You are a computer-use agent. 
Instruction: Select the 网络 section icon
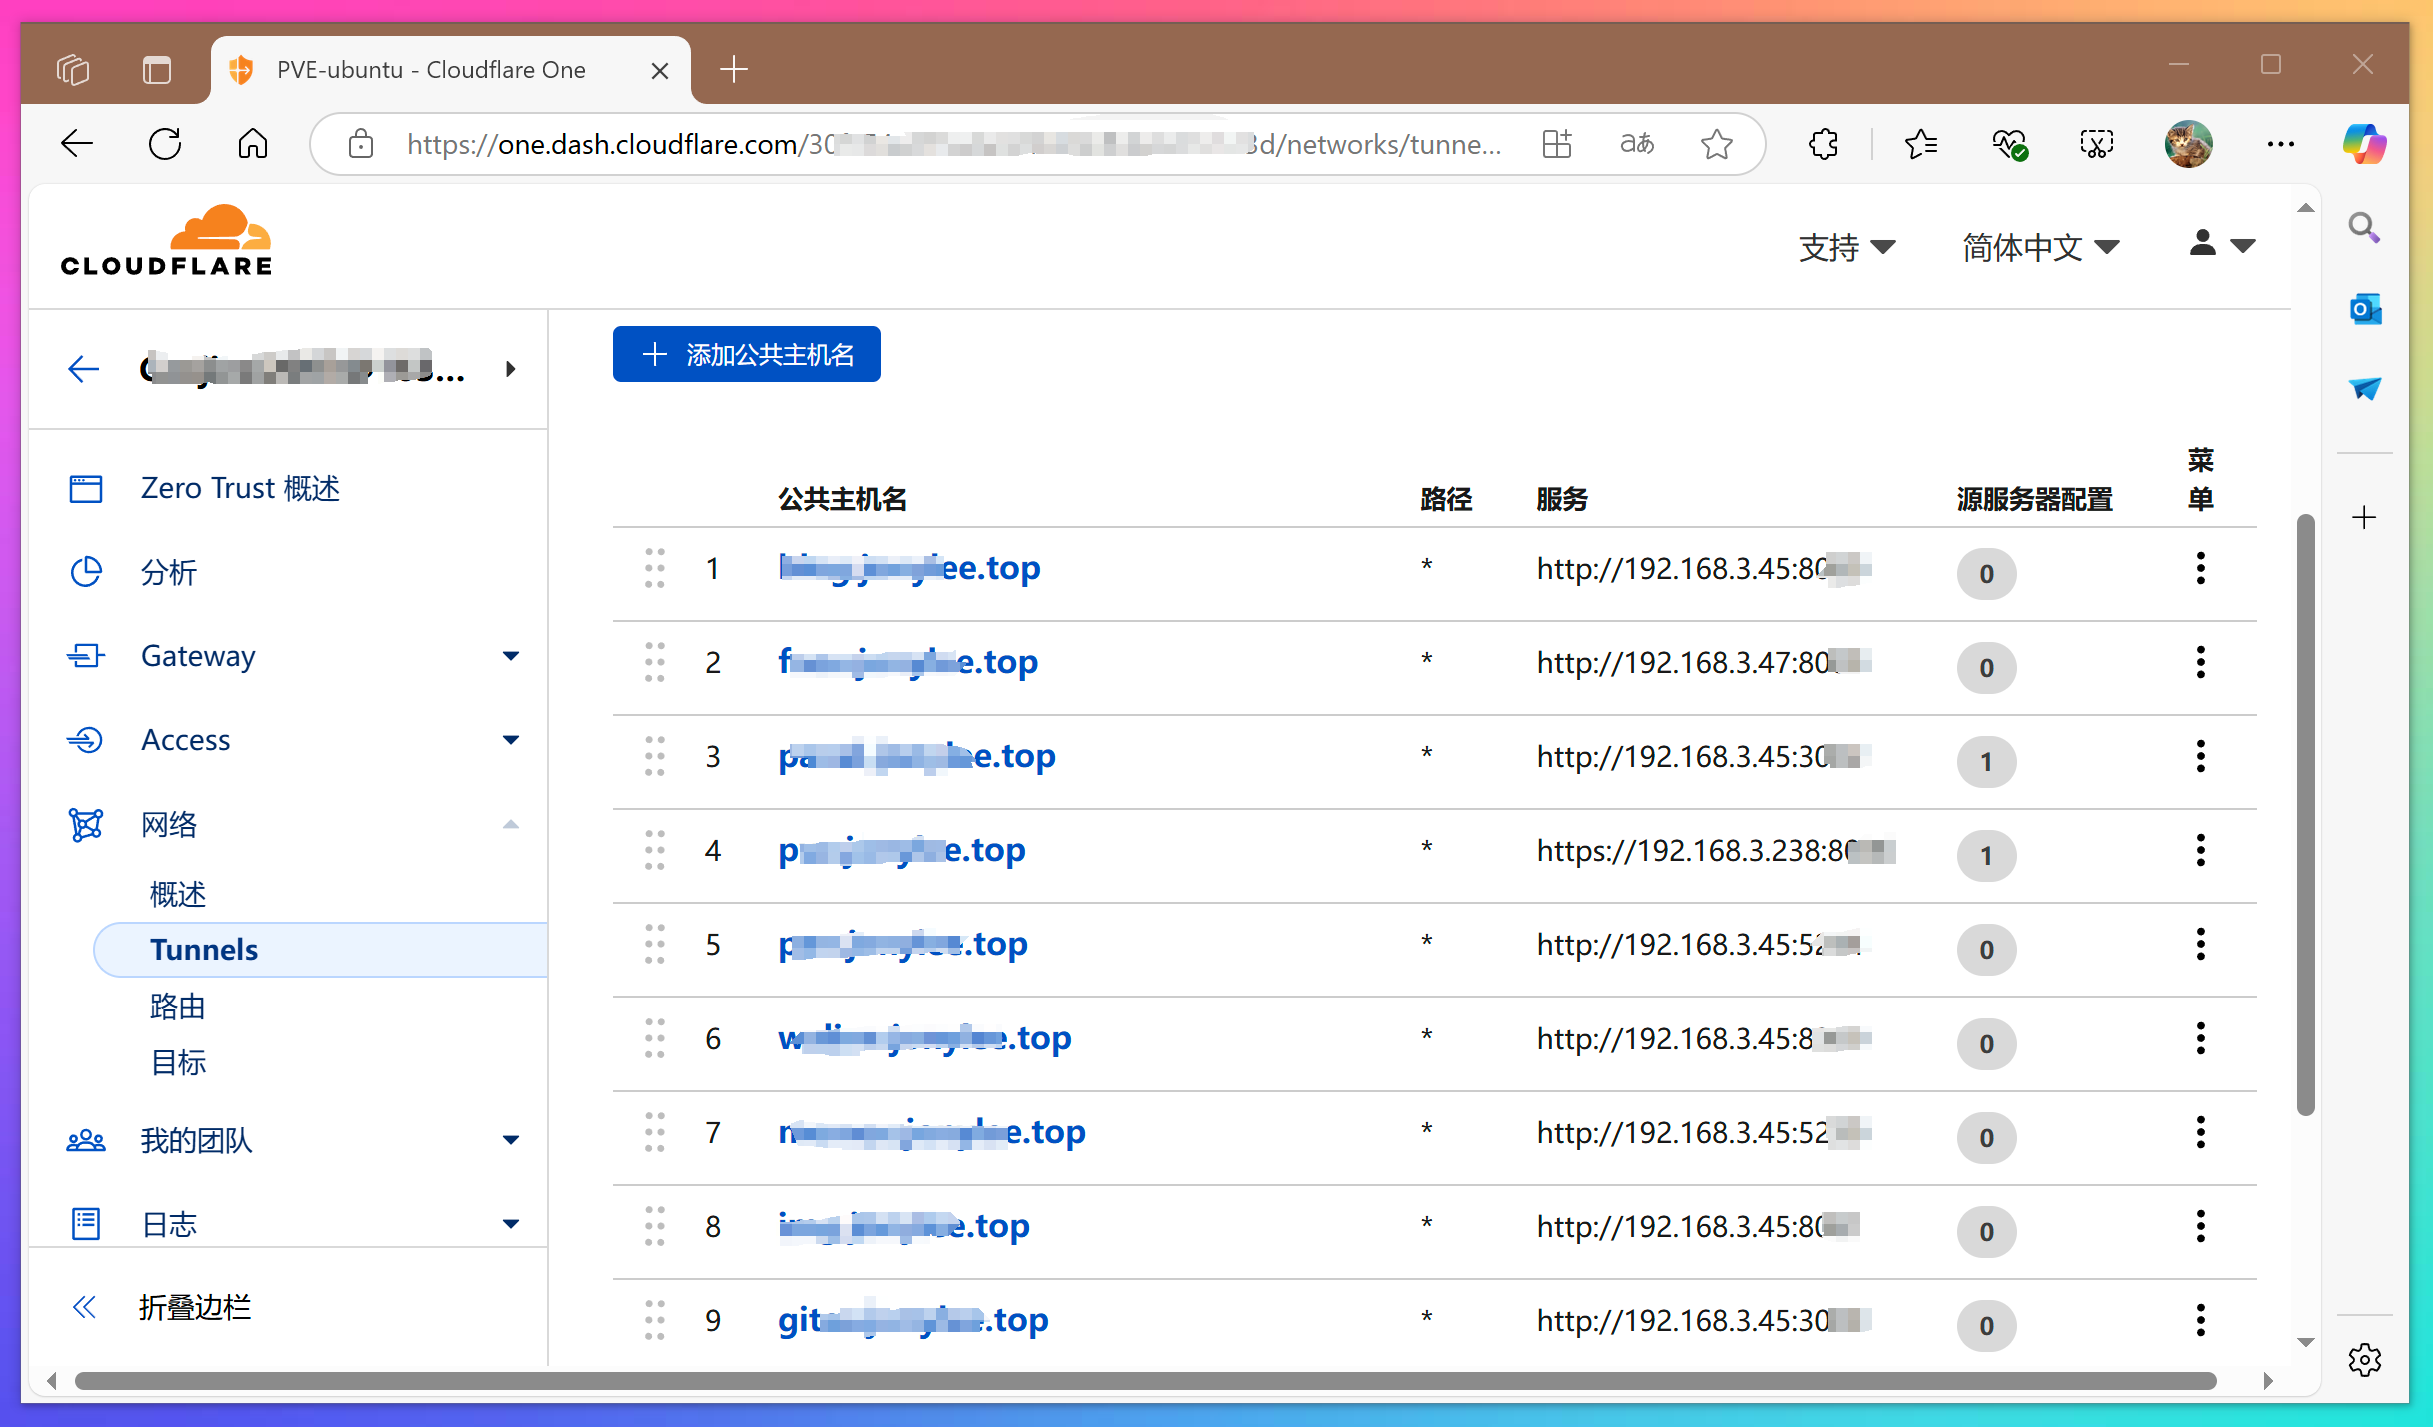pyautogui.click(x=86, y=824)
